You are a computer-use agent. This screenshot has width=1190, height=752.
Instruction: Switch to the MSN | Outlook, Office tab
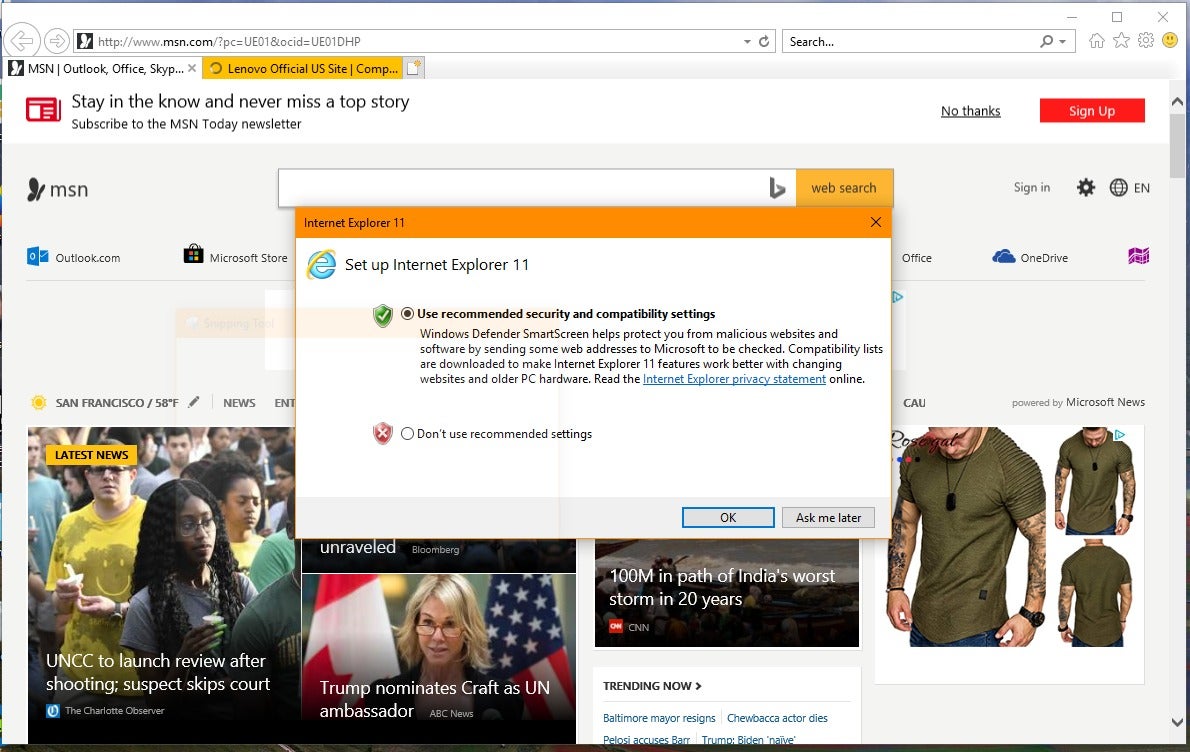[105, 68]
